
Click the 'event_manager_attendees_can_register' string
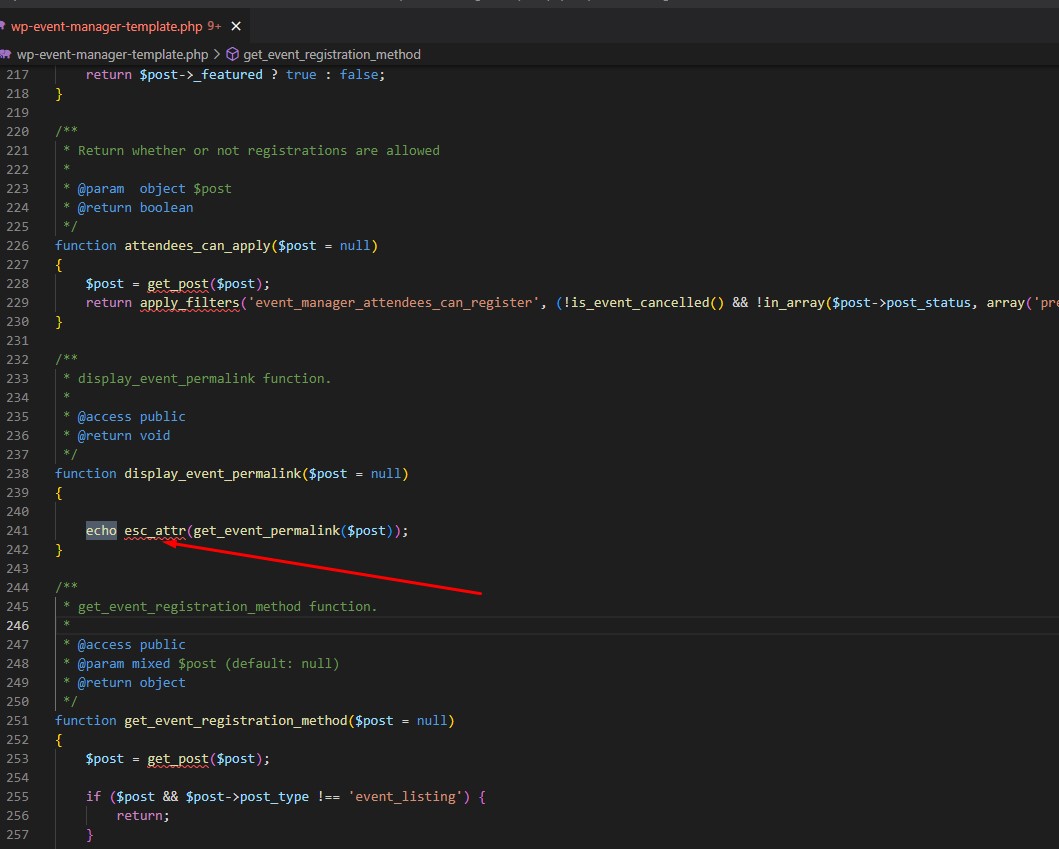394,303
